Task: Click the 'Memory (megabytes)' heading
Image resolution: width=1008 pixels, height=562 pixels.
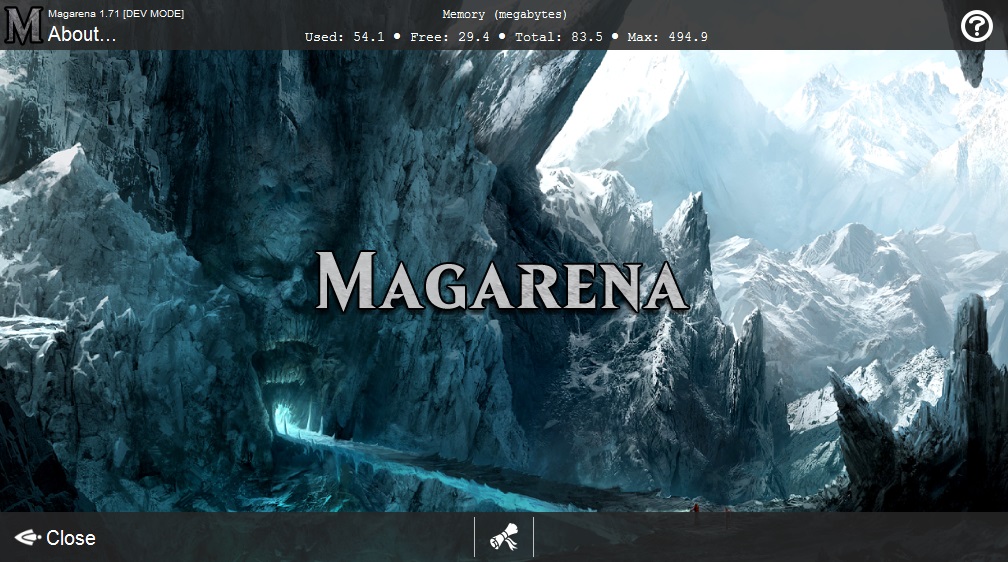Action: pos(504,14)
